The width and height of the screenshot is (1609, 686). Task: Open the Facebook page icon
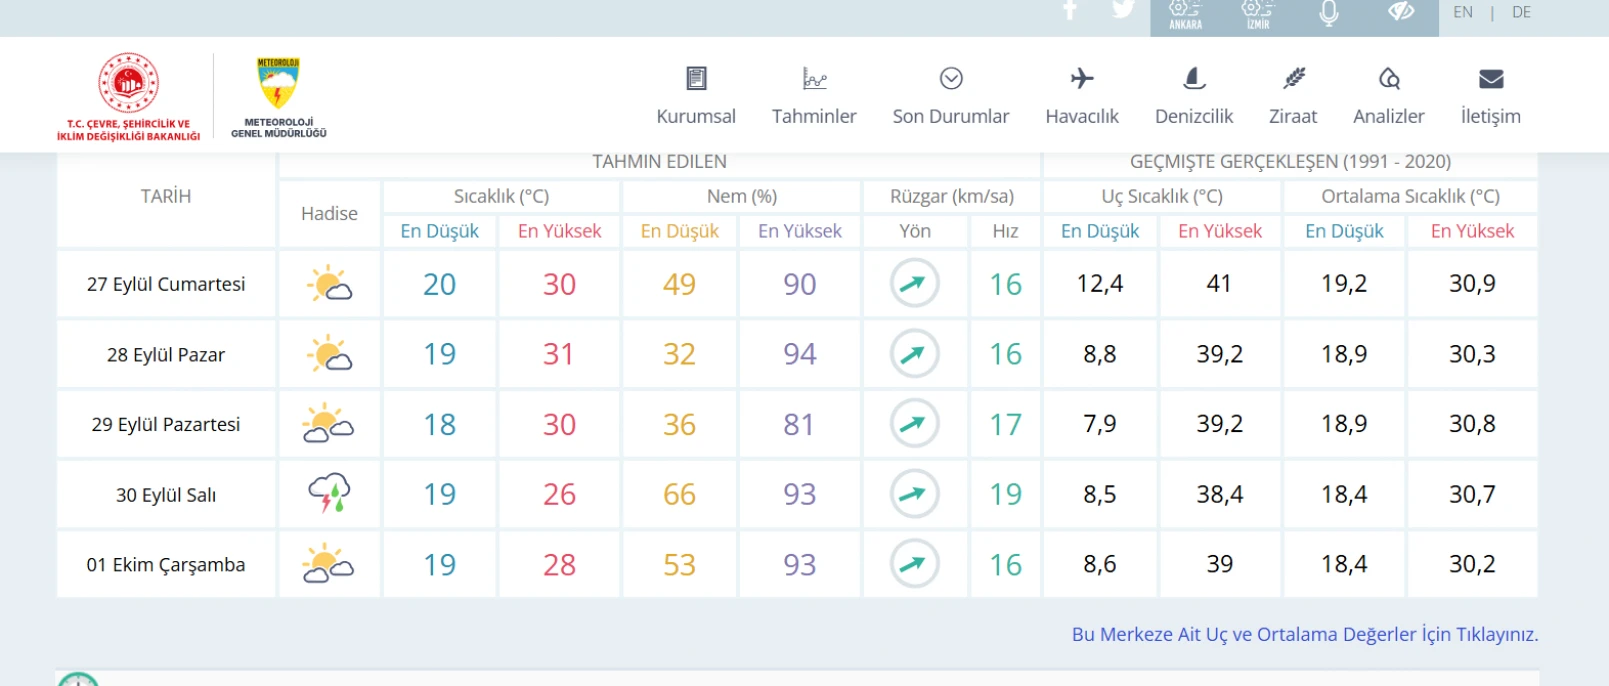point(1070,10)
